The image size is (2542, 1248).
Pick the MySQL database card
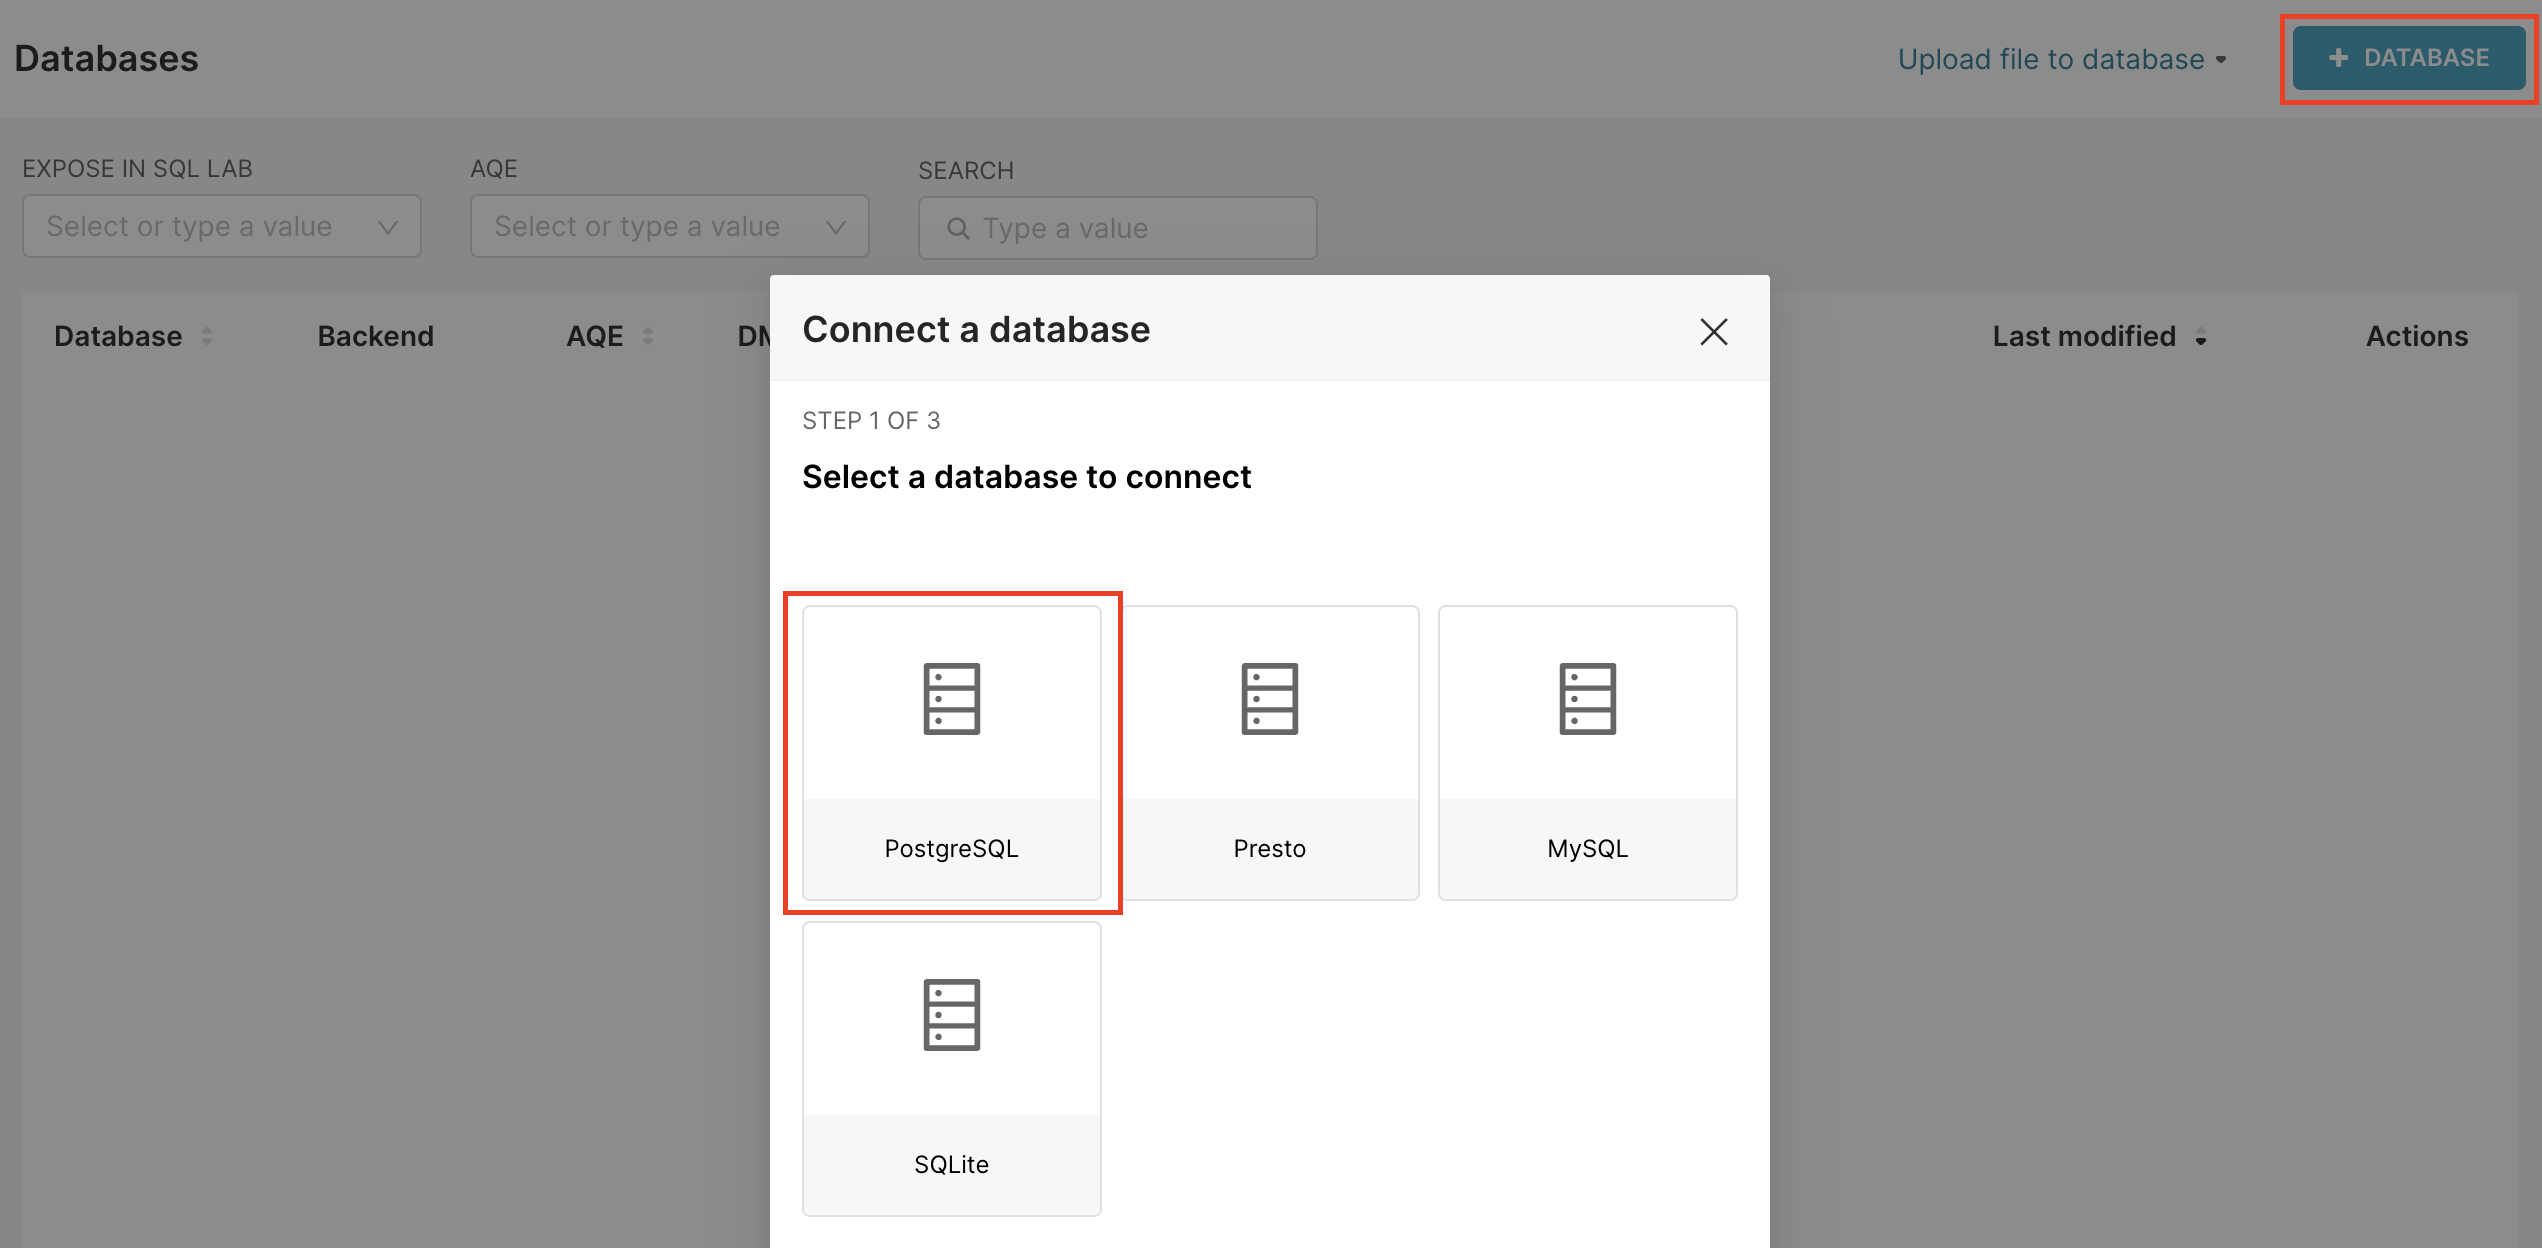point(1587,752)
